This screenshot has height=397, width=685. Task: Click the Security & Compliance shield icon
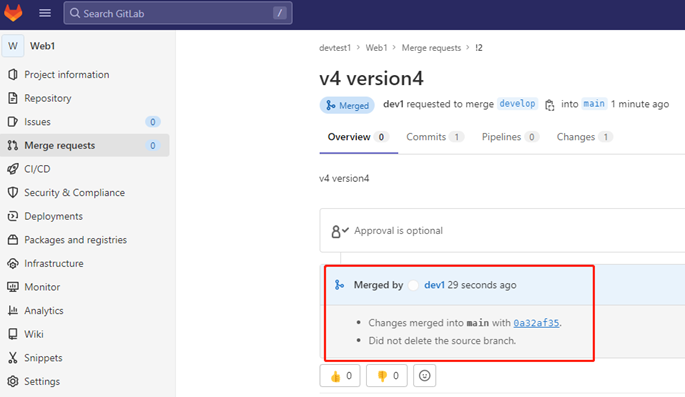13,193
